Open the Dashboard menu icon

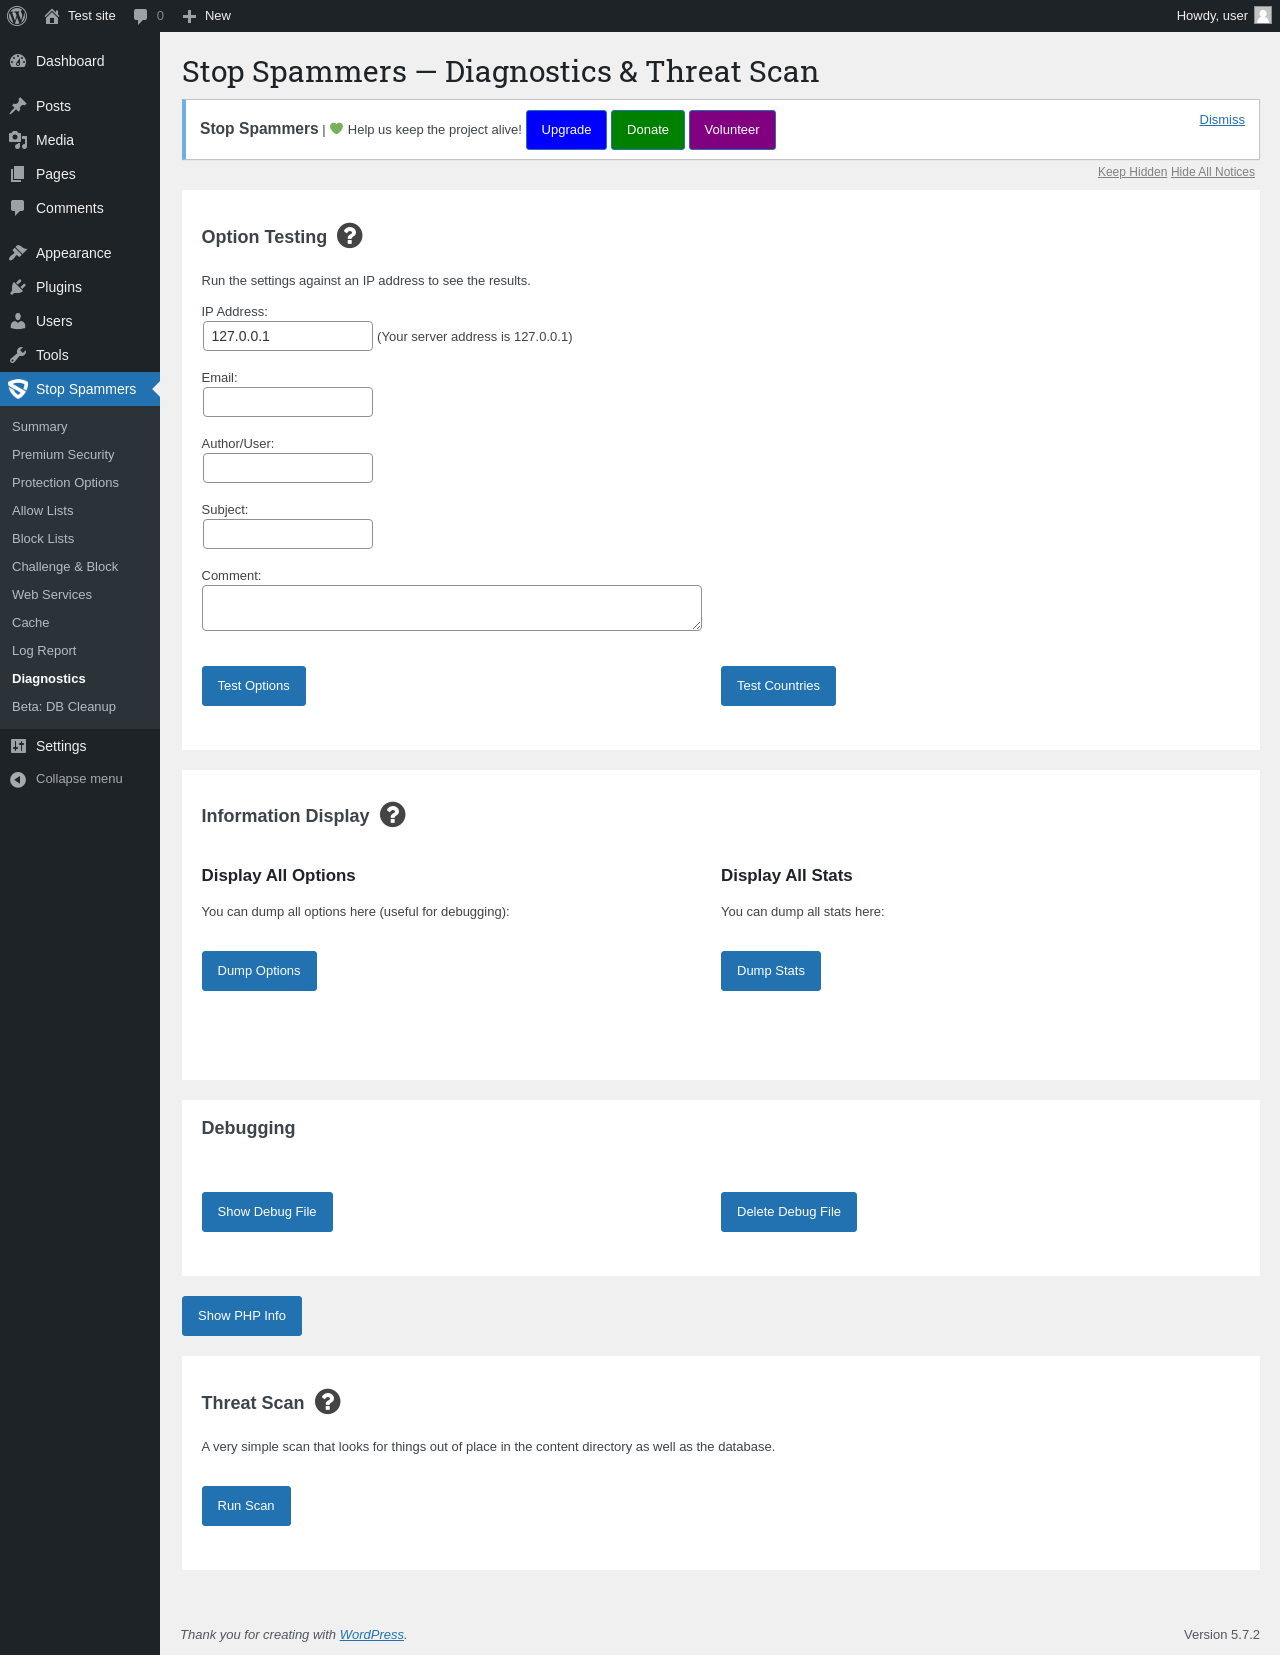click(18, 61)
